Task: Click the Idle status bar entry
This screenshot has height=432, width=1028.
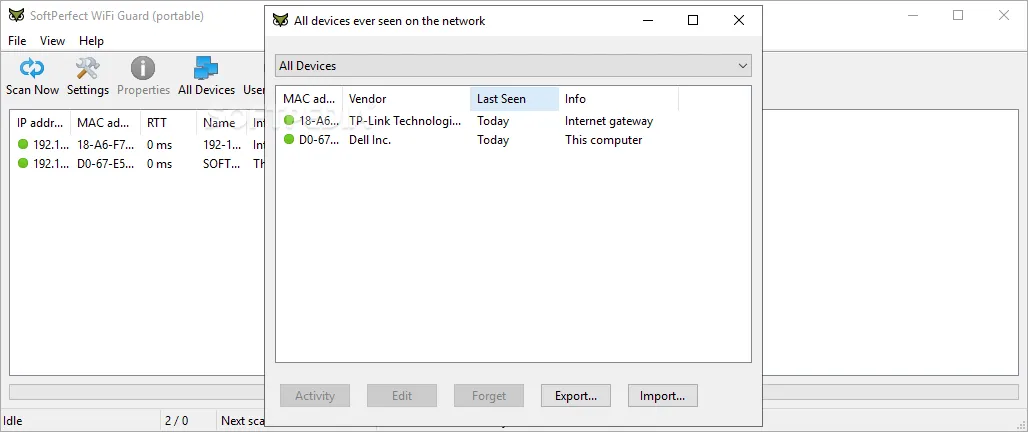Action: pos(13,421)
